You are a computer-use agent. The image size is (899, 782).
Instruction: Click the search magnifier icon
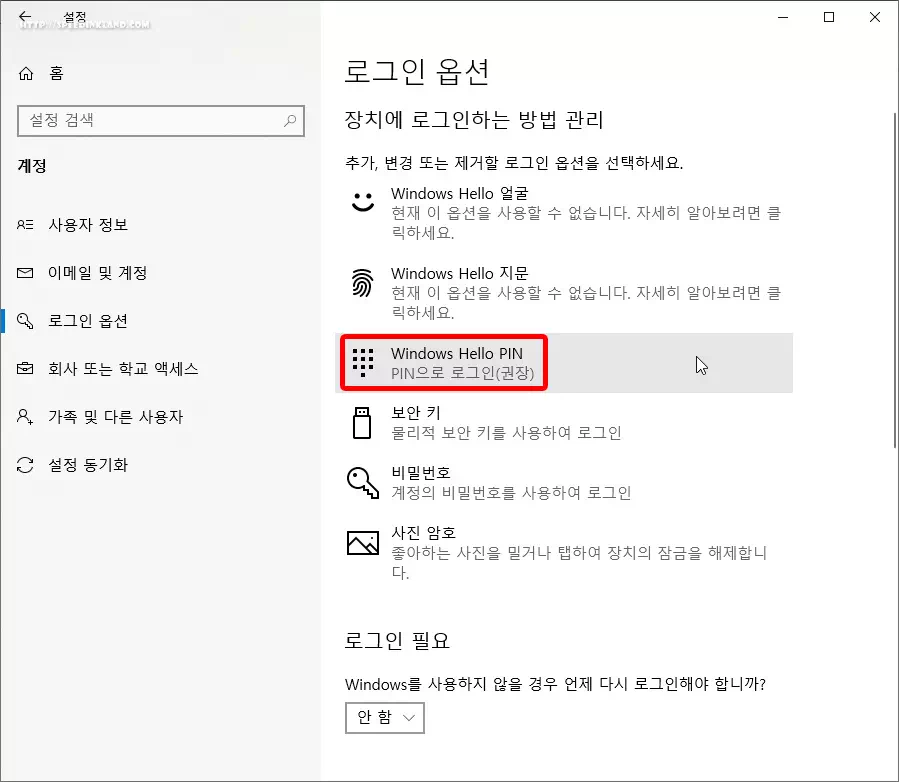(x=290, y=120)
